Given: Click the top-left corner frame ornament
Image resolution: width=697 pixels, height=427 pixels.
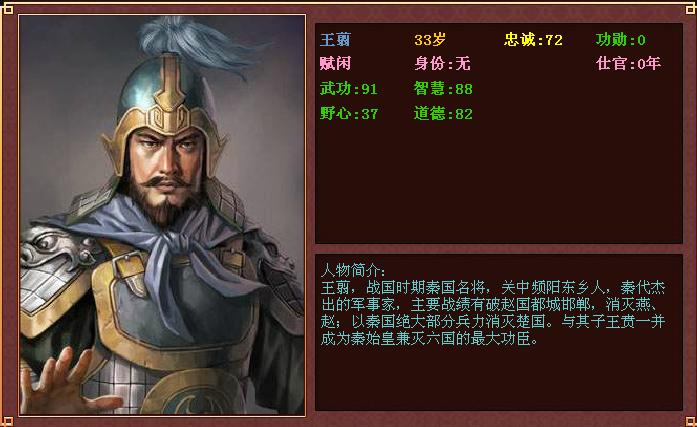Looking at the screenshot, I should (8, 8).
